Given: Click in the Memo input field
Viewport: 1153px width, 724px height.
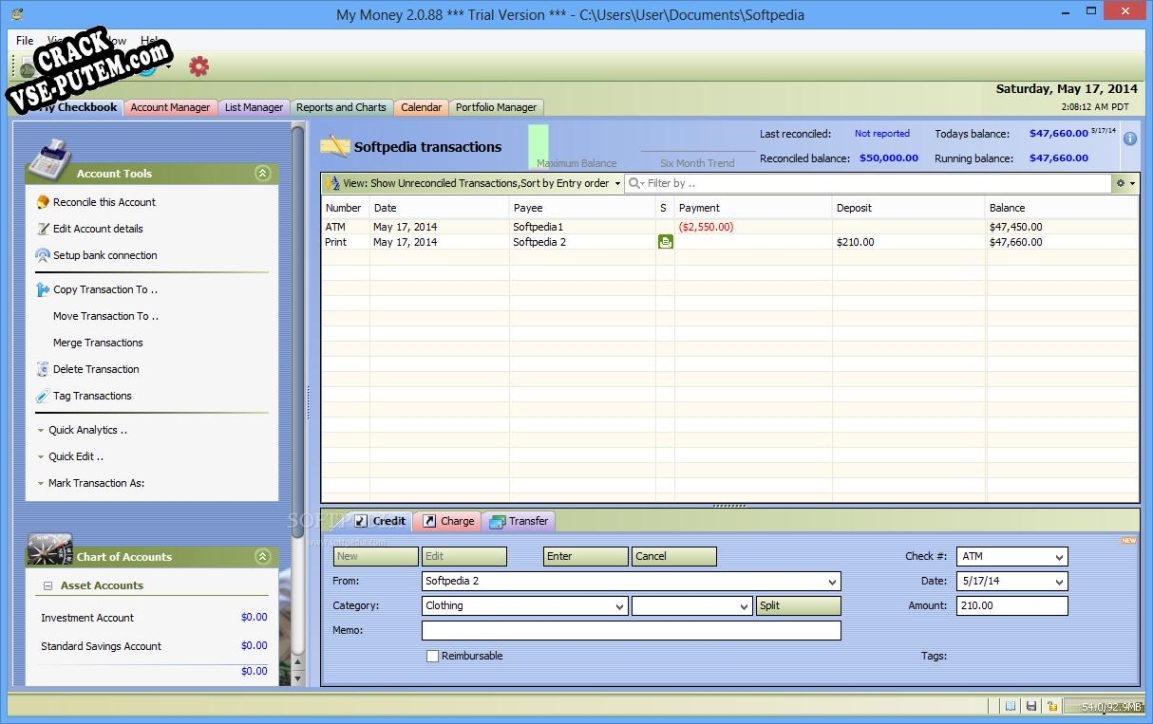Looking at the screenshot, I should coord(631,631).
